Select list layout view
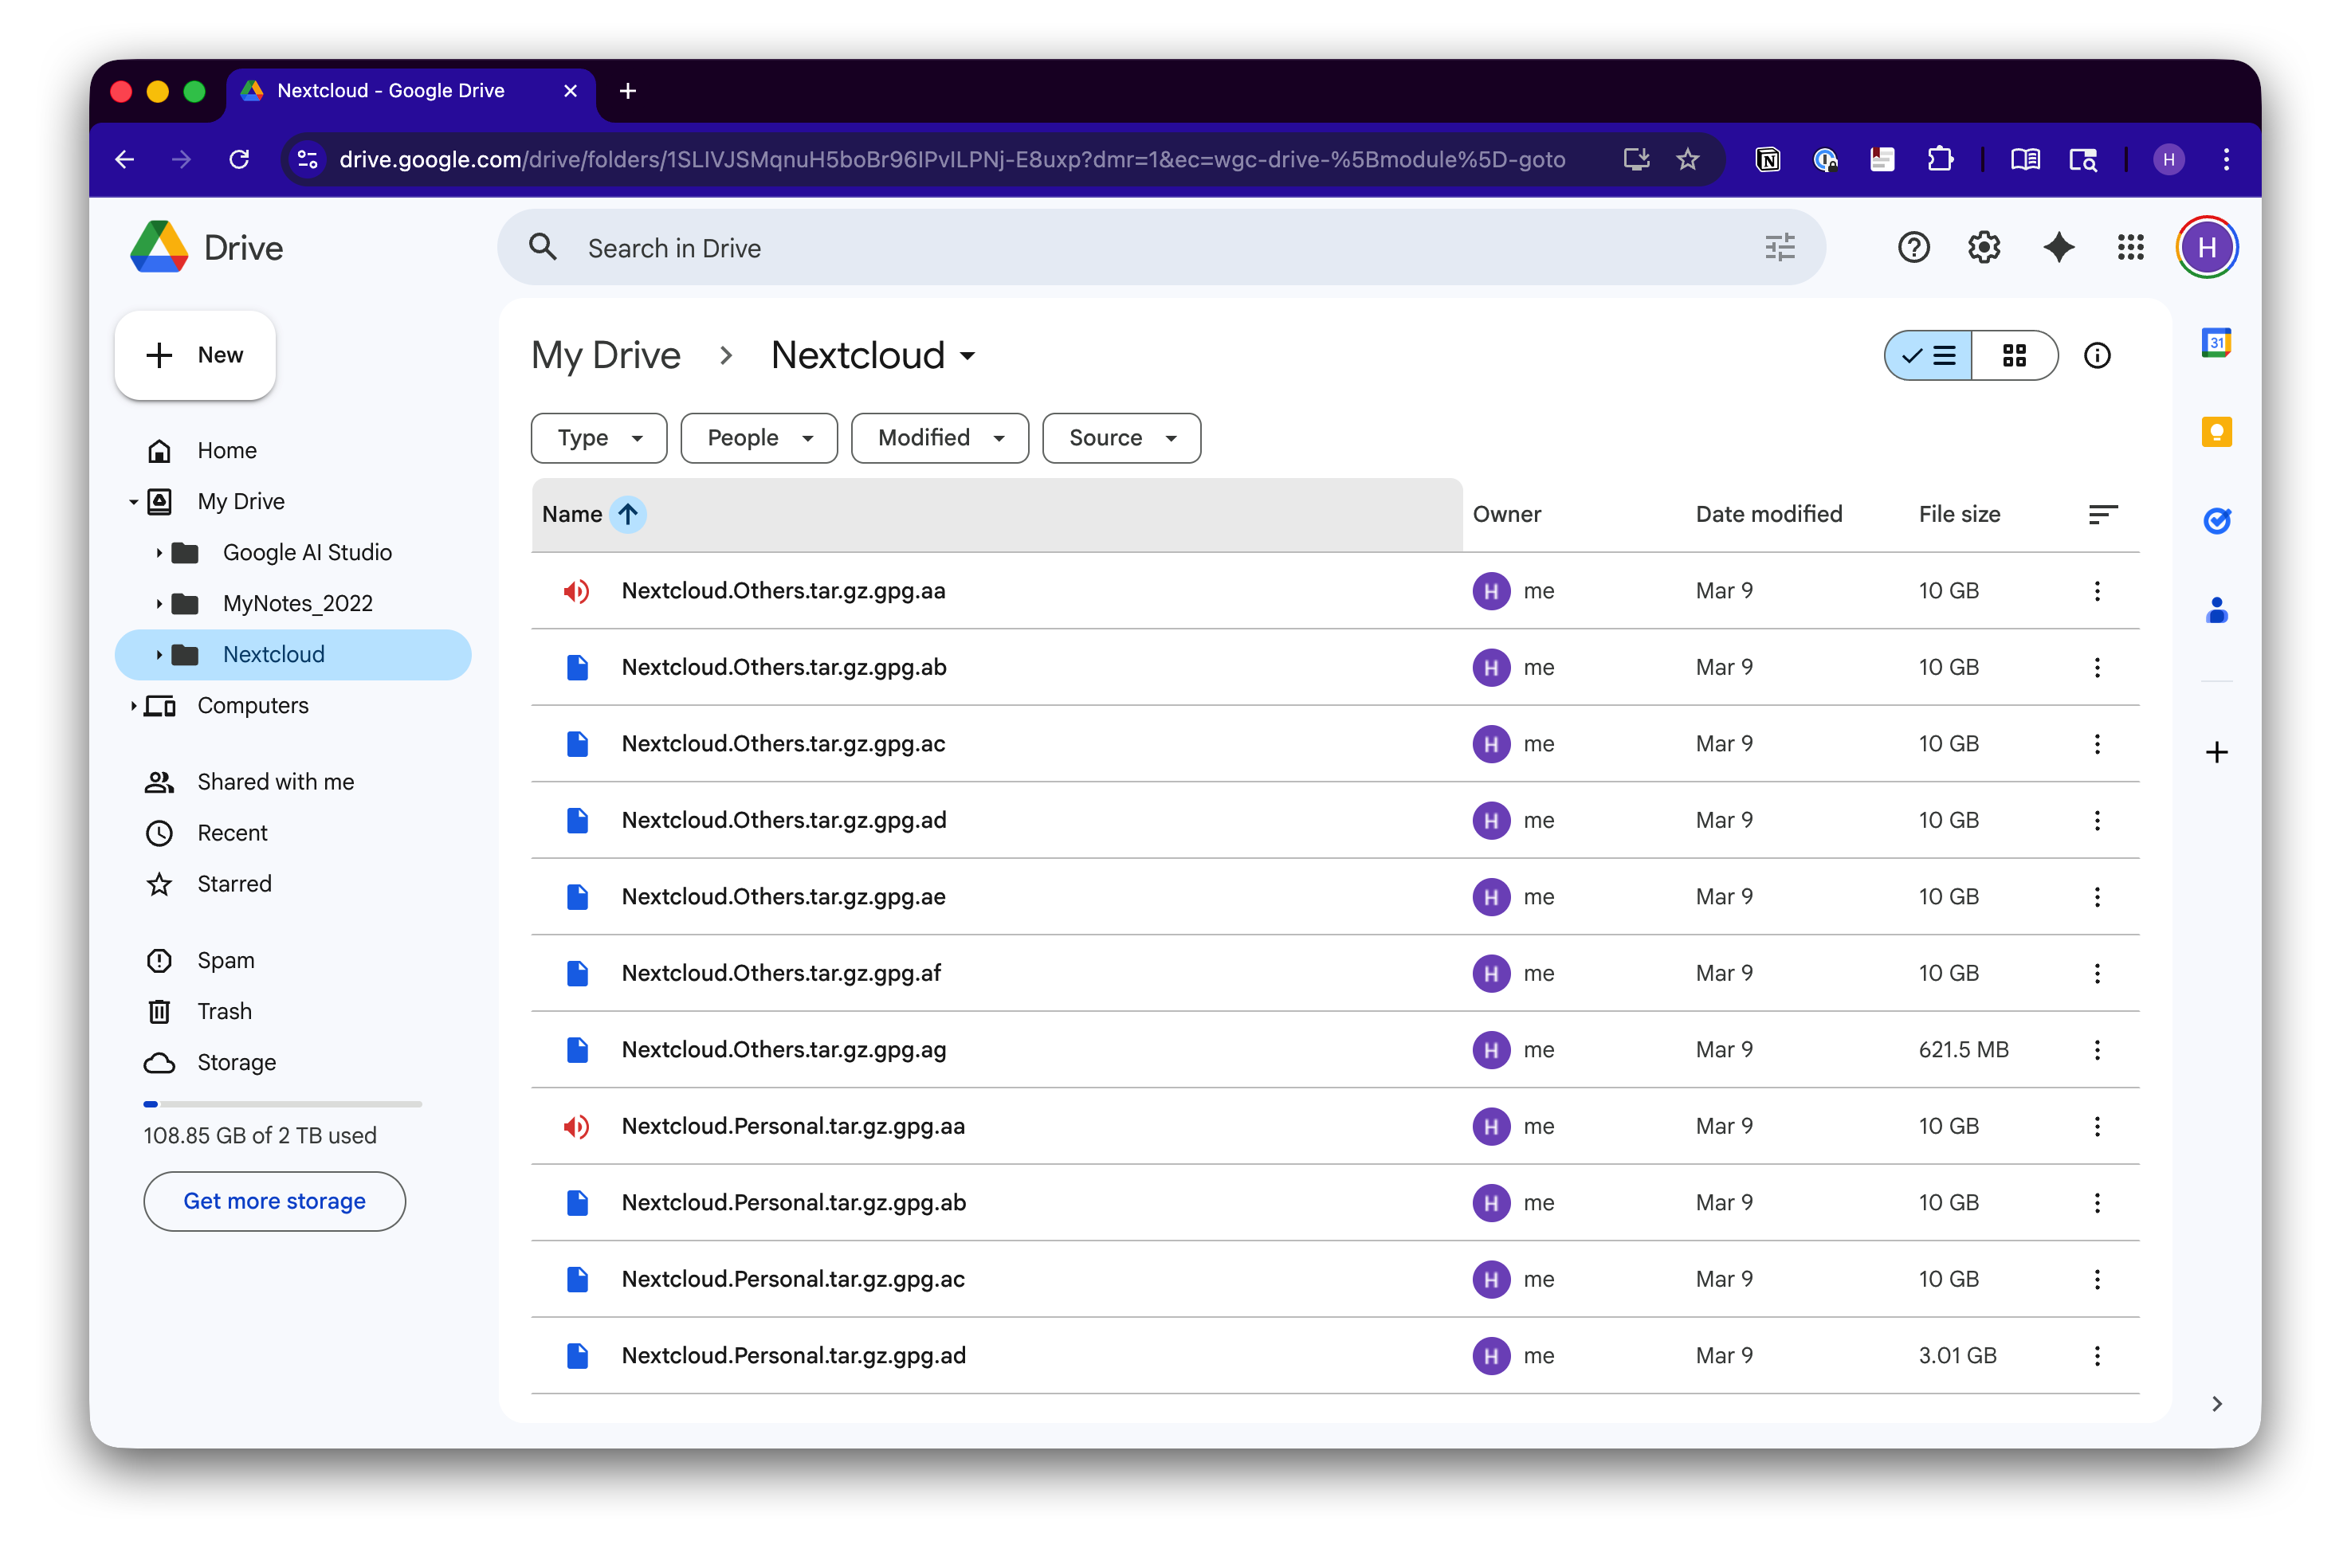This screenshot has width=2351, height=1568. pyautogui.click(x=1929, y=355)
